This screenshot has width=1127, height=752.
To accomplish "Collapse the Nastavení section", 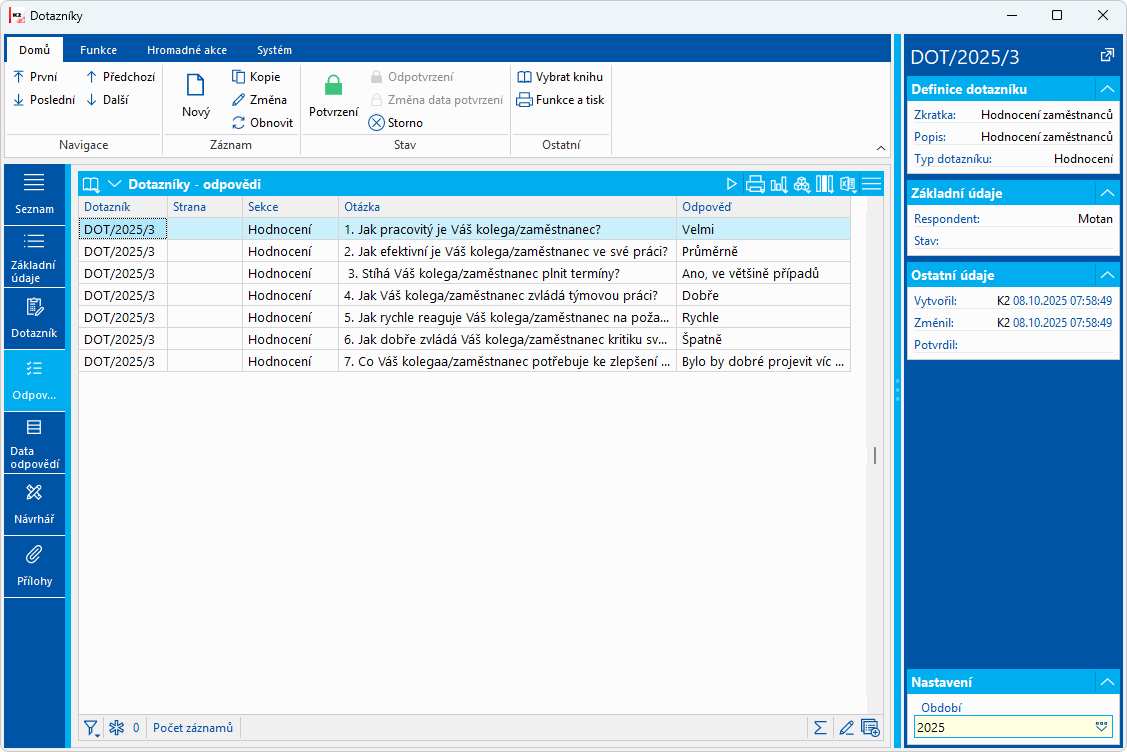I will (x=1107, y=682).
